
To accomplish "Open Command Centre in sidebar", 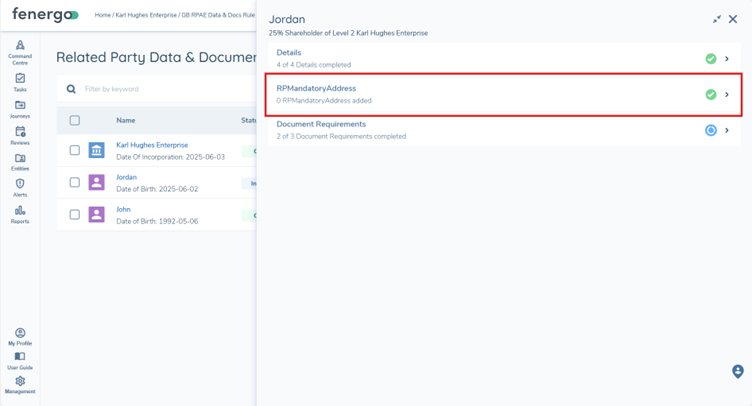I will [20, 52].
